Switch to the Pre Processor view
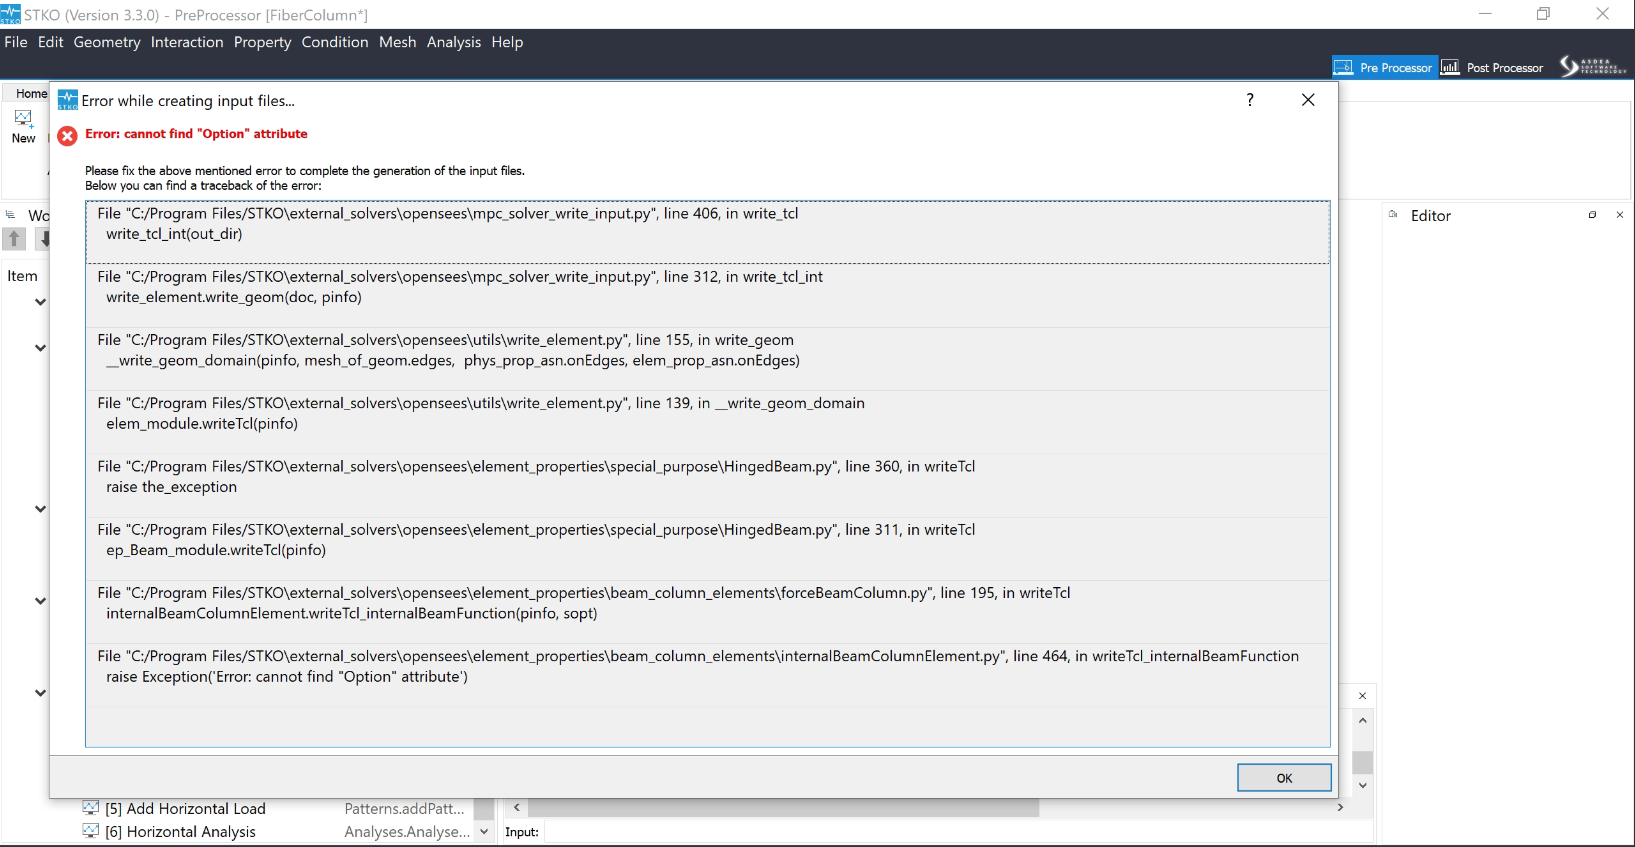 1384,67
